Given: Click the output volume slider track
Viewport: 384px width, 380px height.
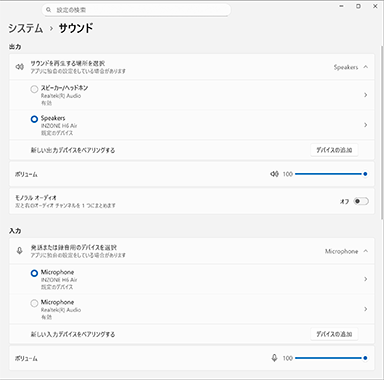Looking at the screenshot, I should pos(330,174).
